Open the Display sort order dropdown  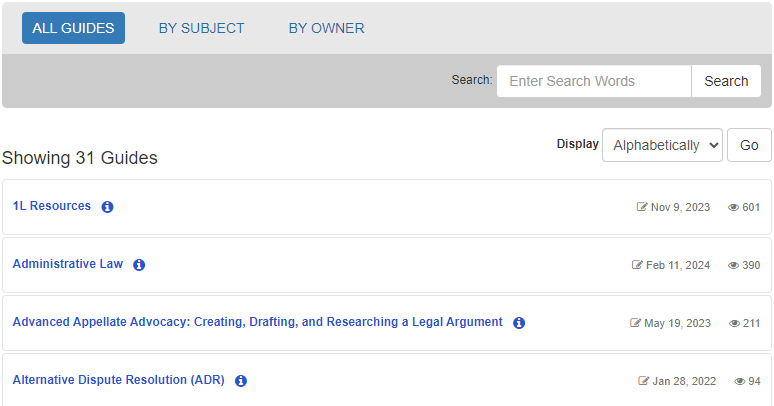(x=662, y=145)
